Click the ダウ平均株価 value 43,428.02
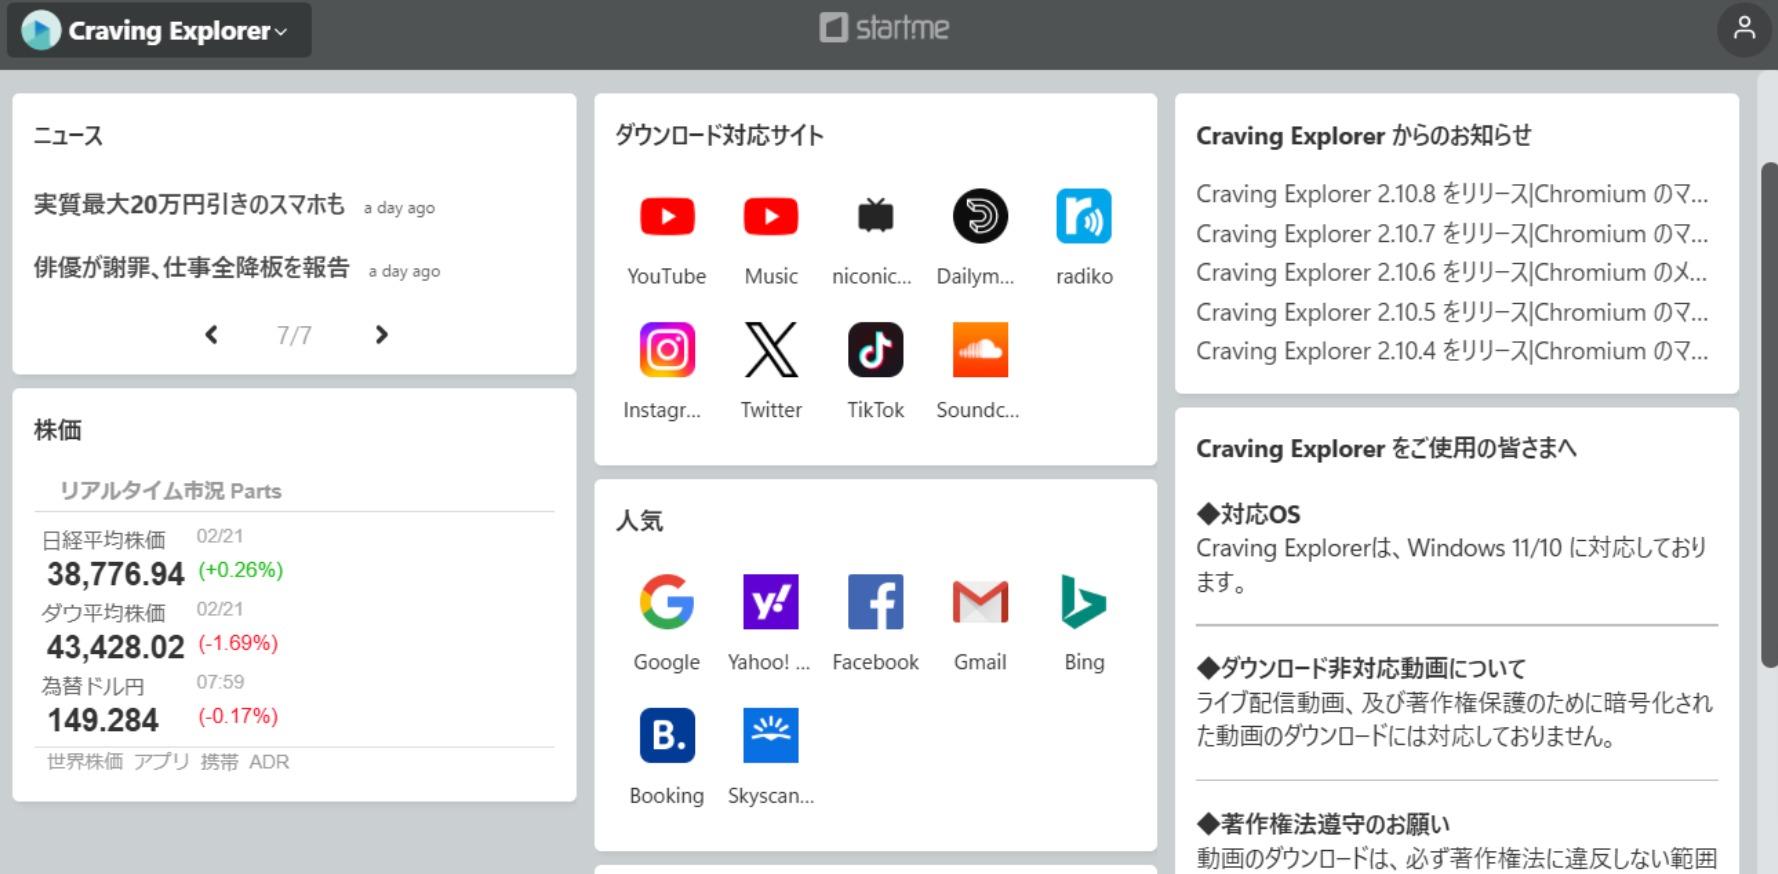 point(116,647)
